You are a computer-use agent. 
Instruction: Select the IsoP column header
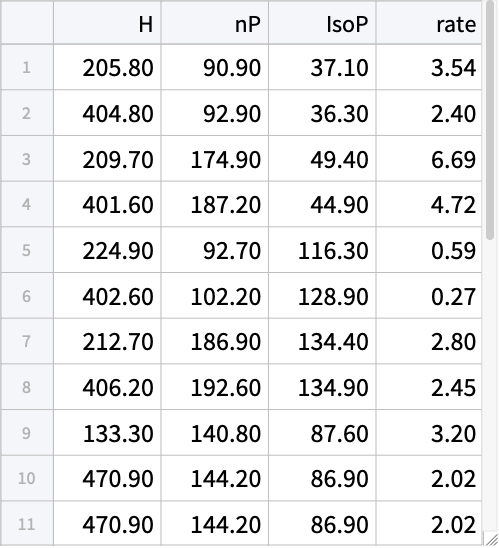pyautogui.click(x=322, y=23)
